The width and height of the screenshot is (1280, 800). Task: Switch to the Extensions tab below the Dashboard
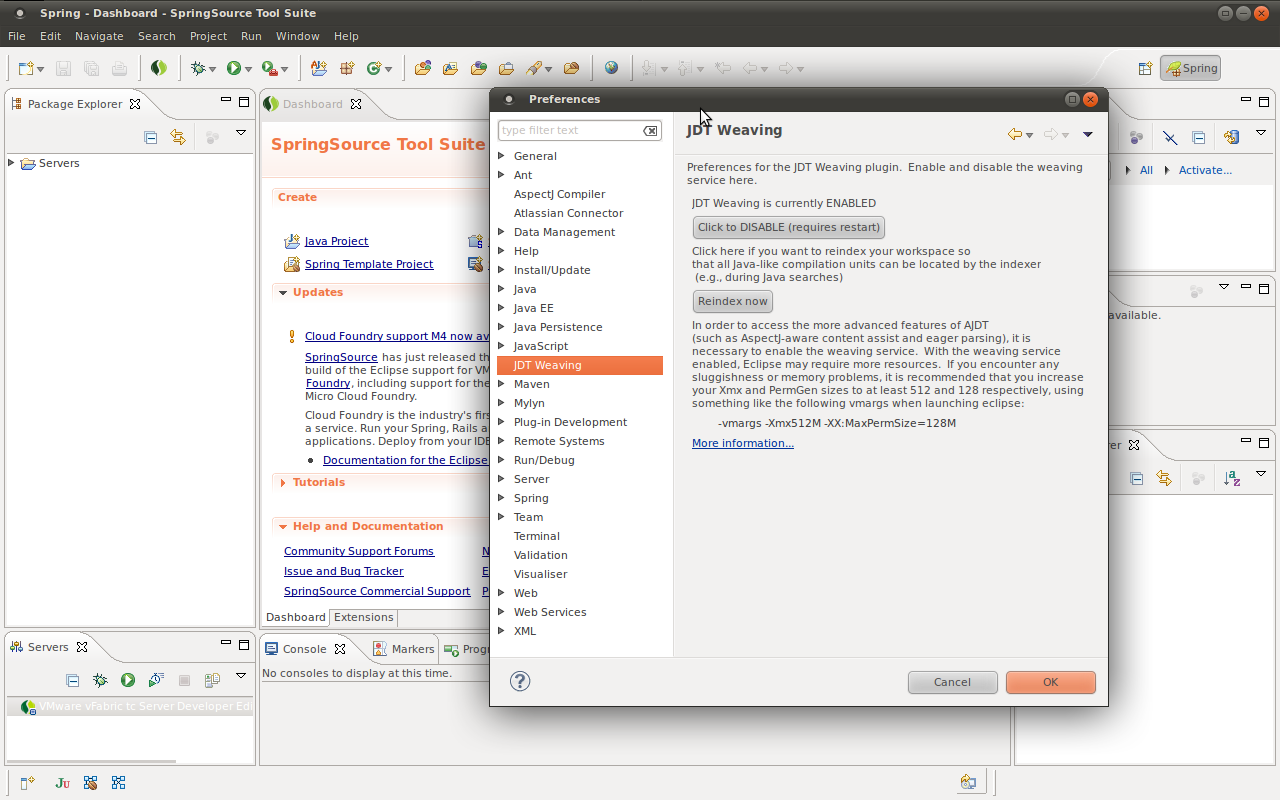[x=364, y=617]
